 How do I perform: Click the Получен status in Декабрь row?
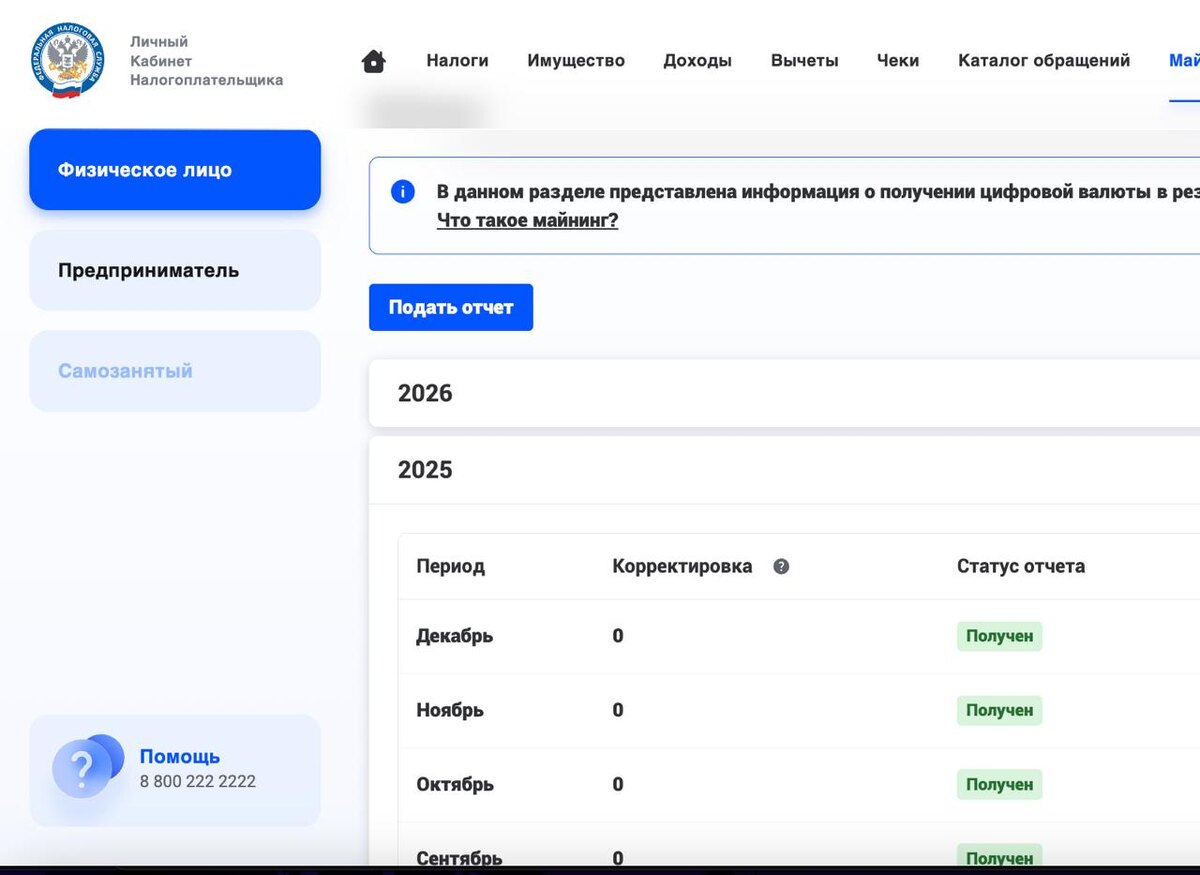click(x=999, y=636)
